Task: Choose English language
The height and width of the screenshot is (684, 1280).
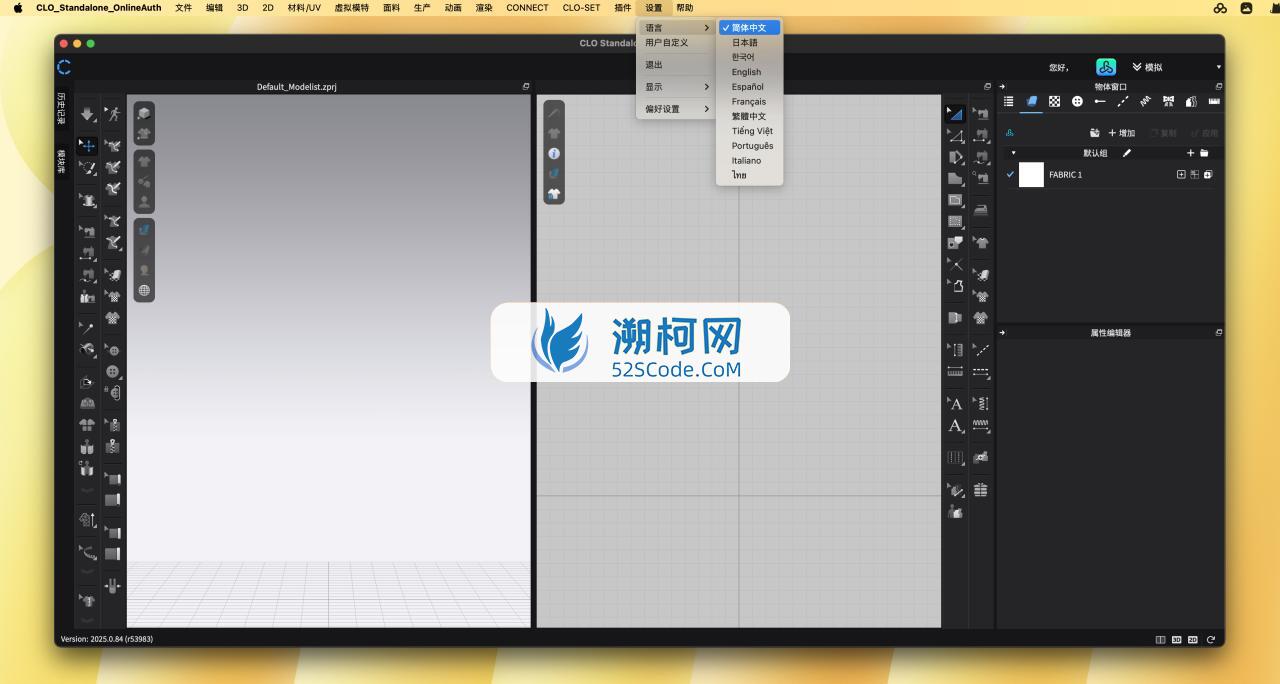Action: [x=746, y=72]
